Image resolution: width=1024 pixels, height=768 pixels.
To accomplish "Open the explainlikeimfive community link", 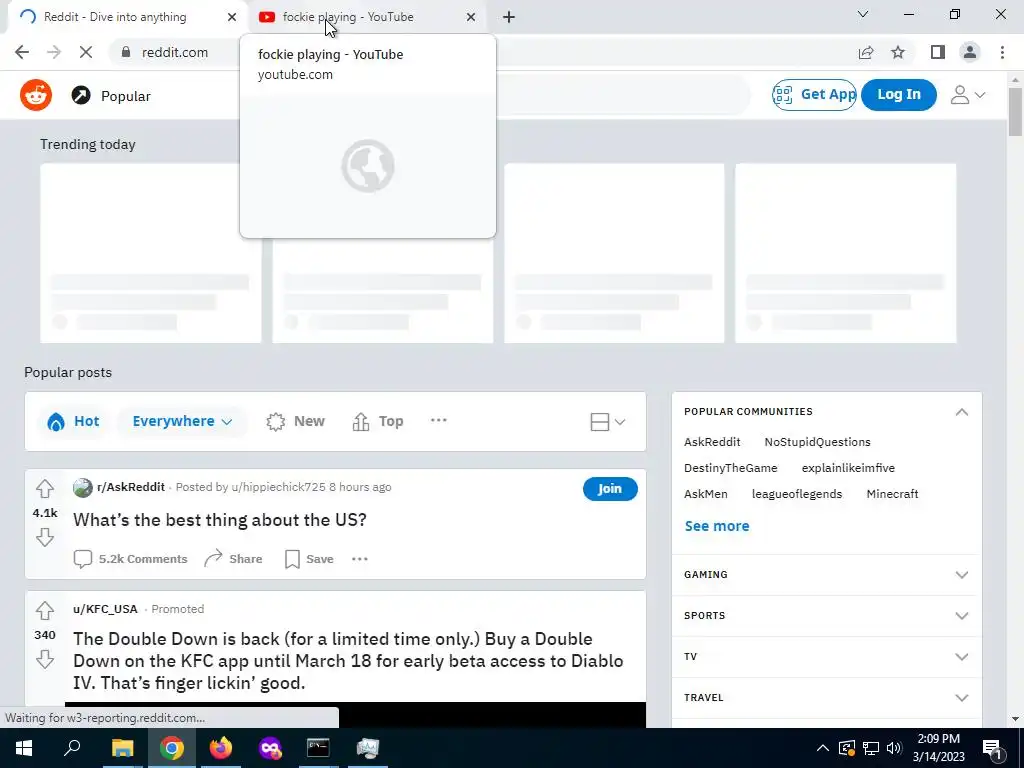I will [x=848, y=468].
